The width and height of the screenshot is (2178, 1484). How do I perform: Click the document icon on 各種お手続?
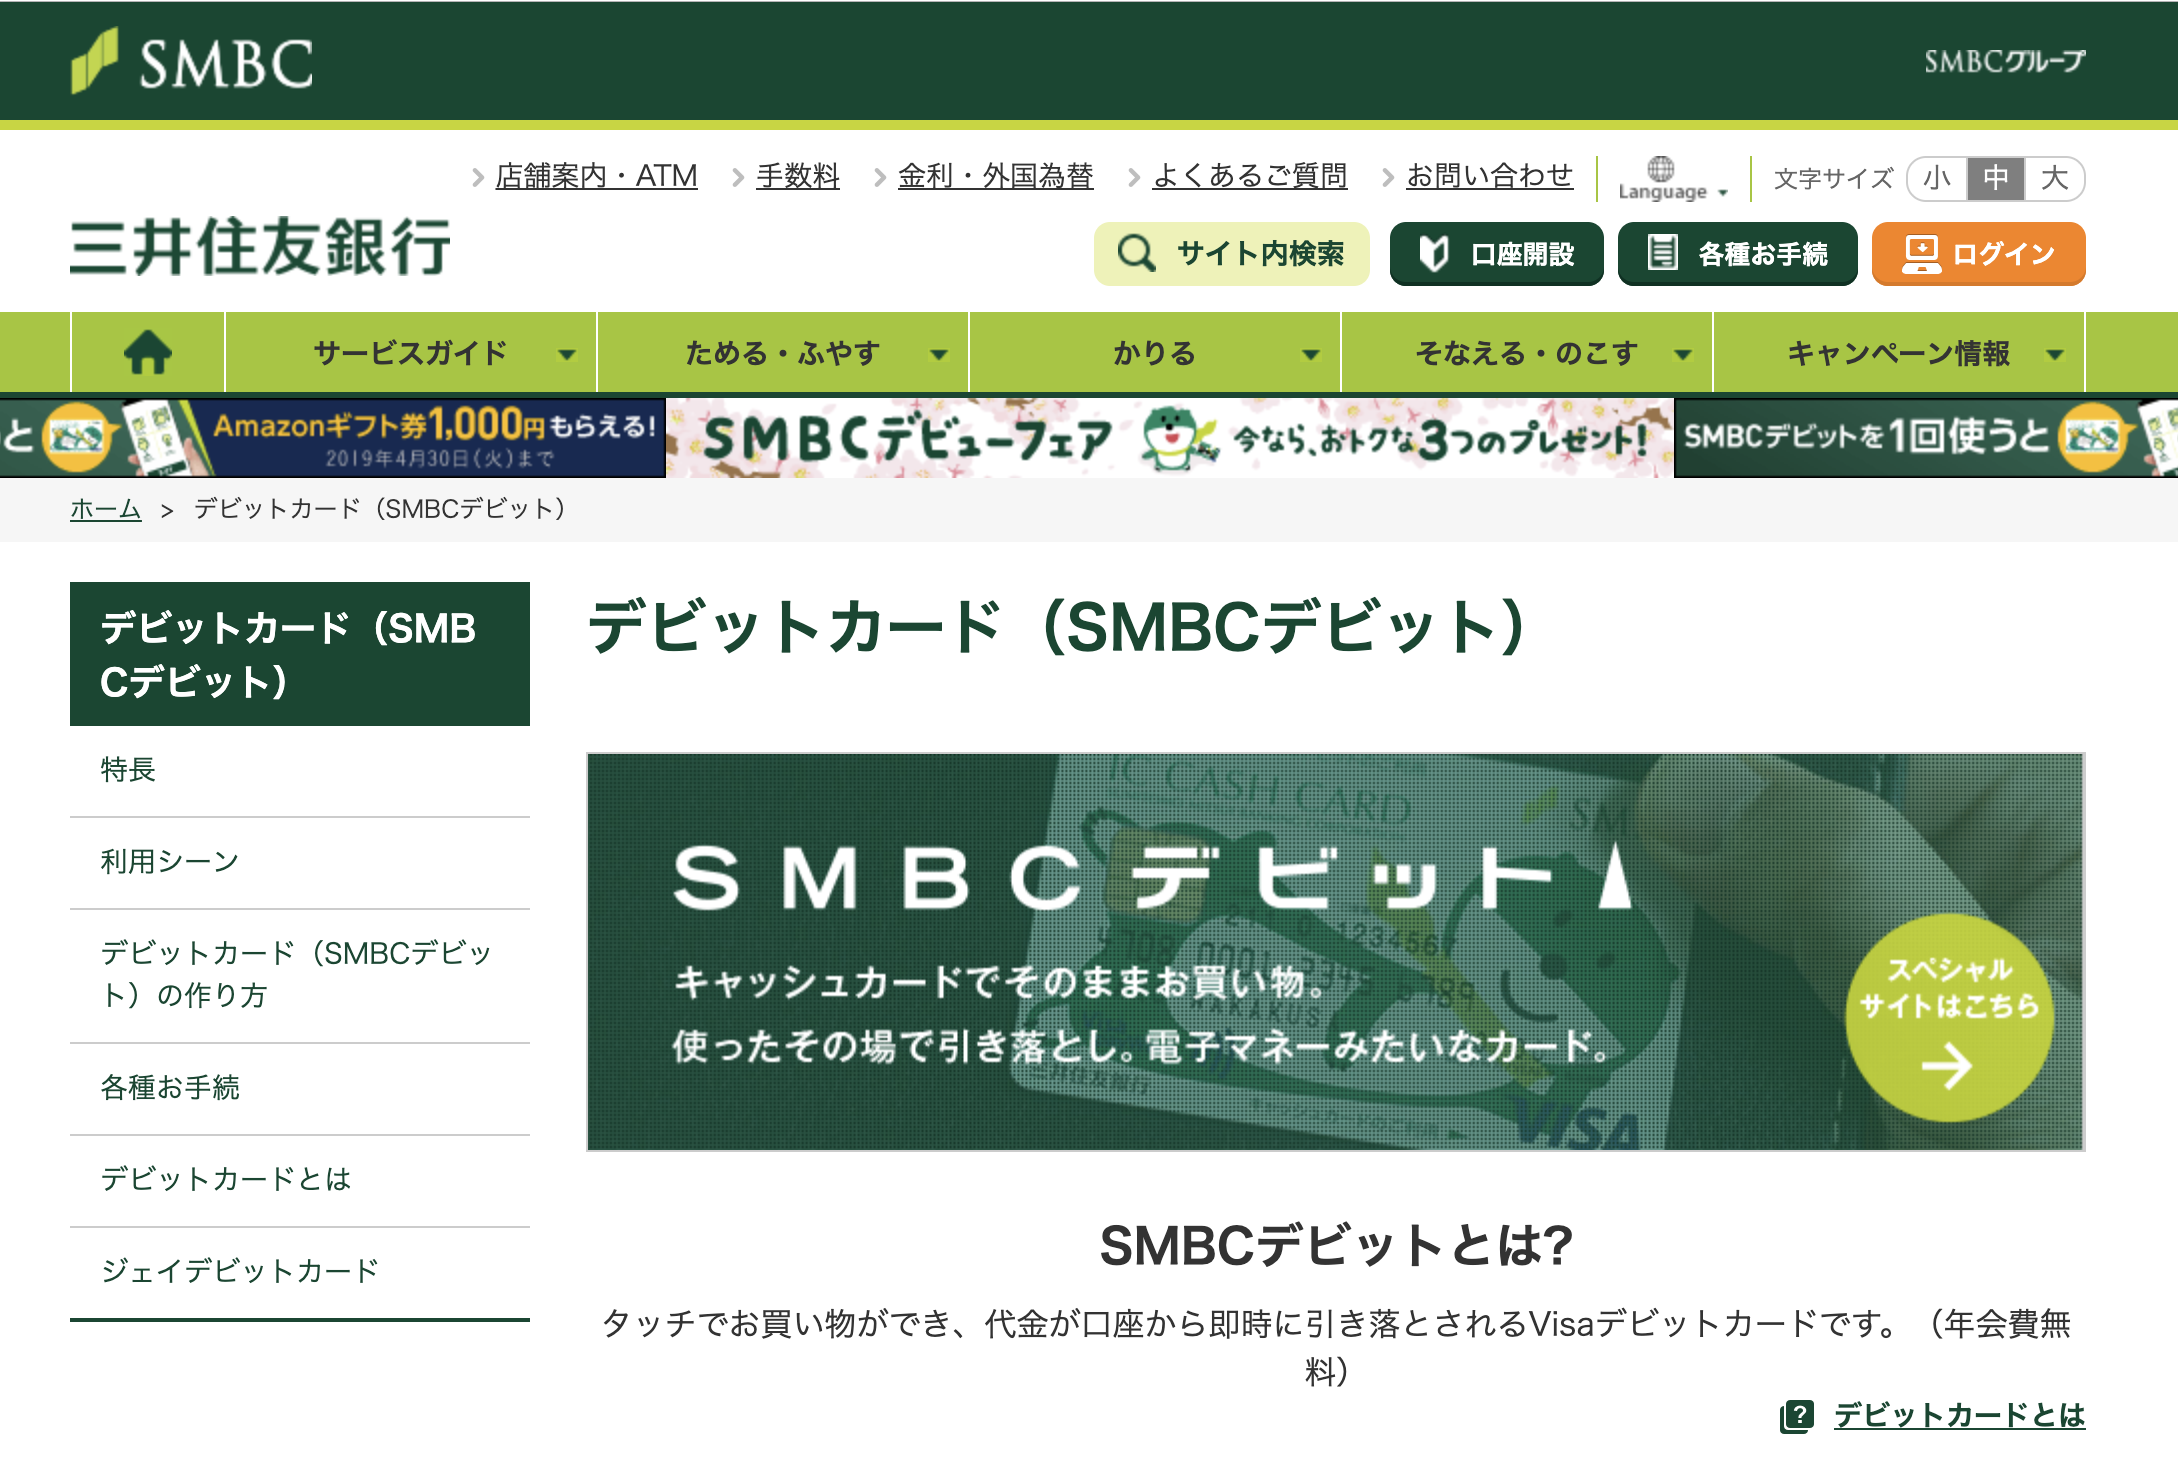(1662, 252)
